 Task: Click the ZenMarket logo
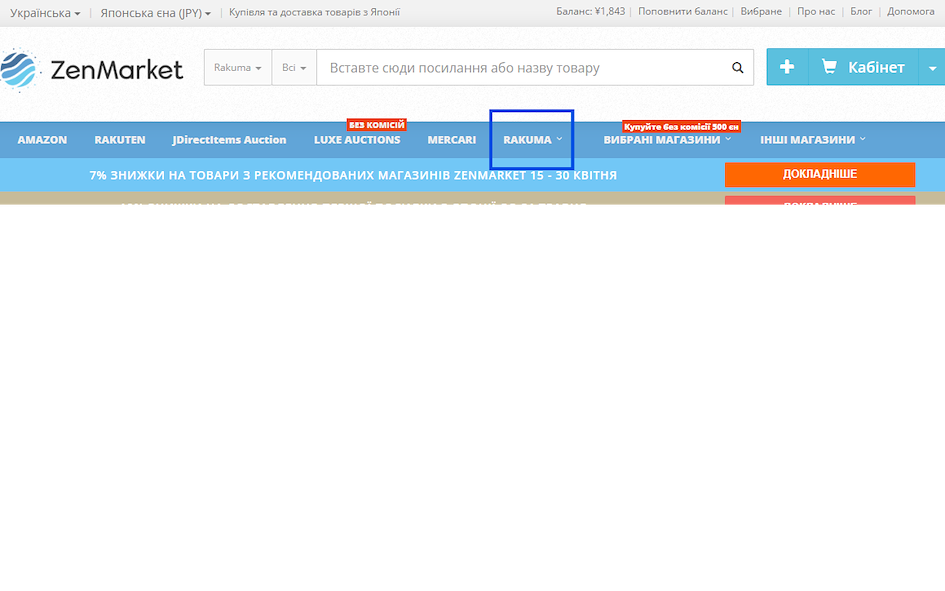tap(92, 69)
